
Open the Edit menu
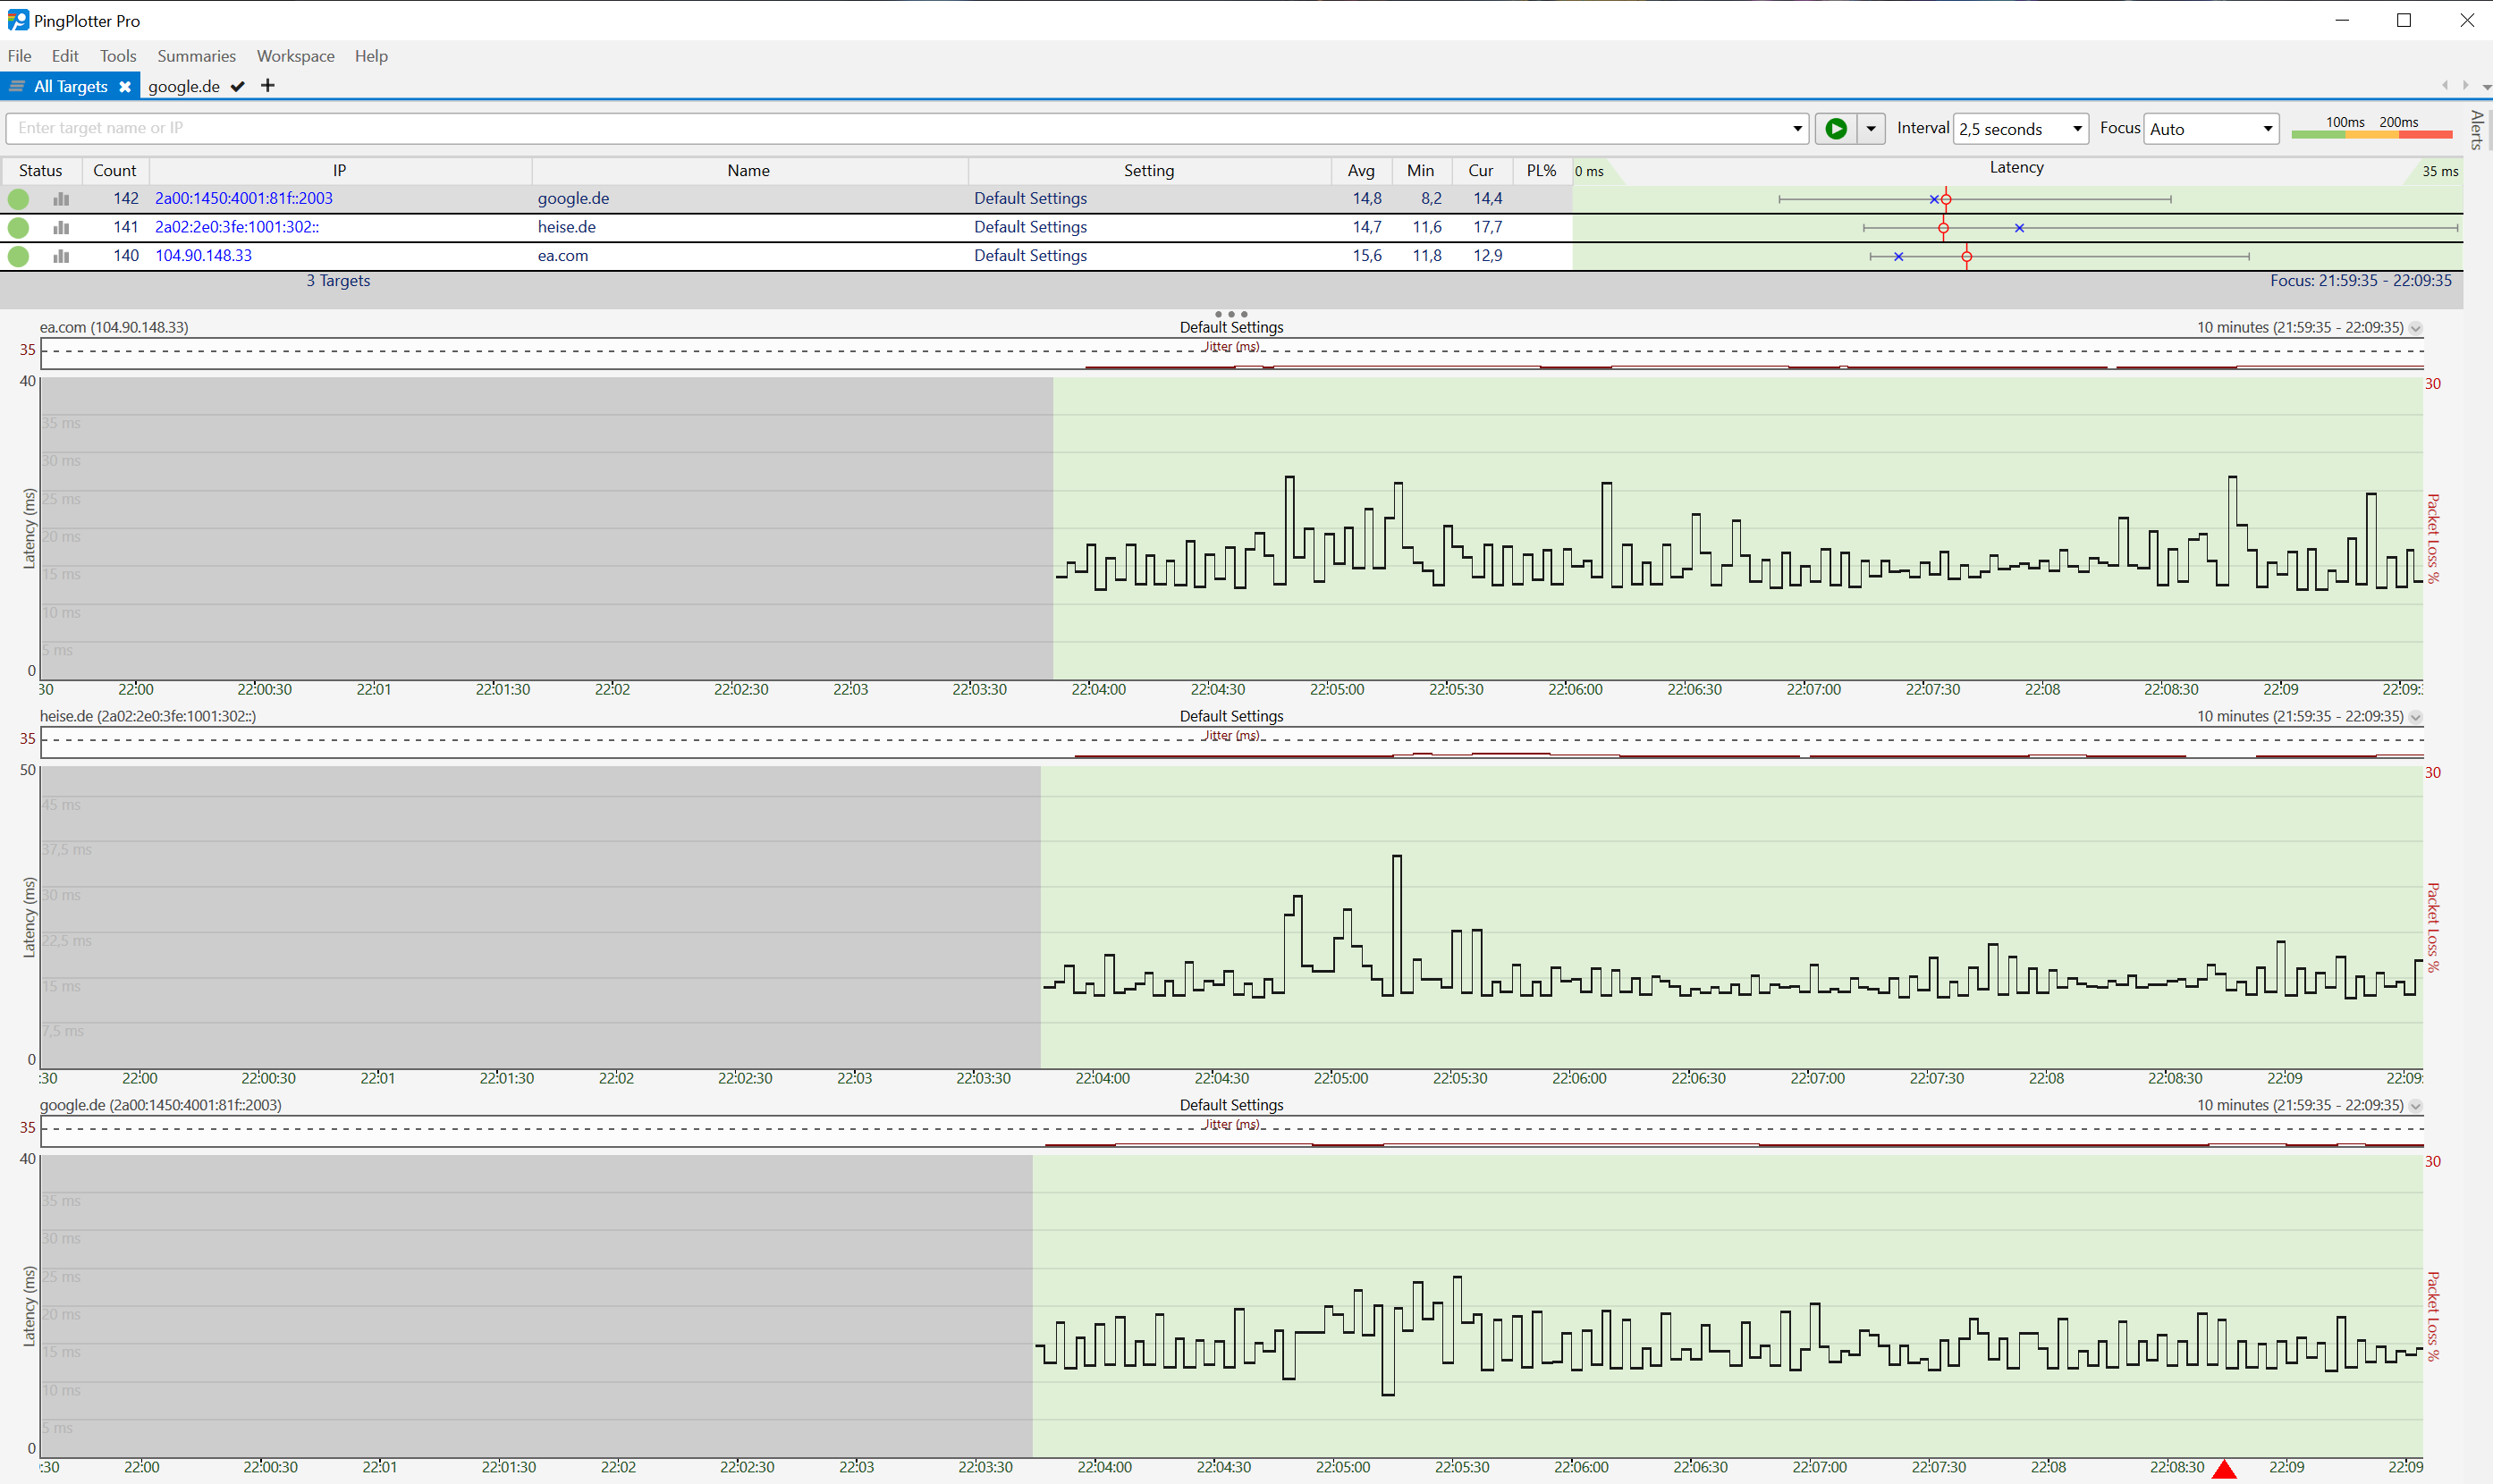65,56
